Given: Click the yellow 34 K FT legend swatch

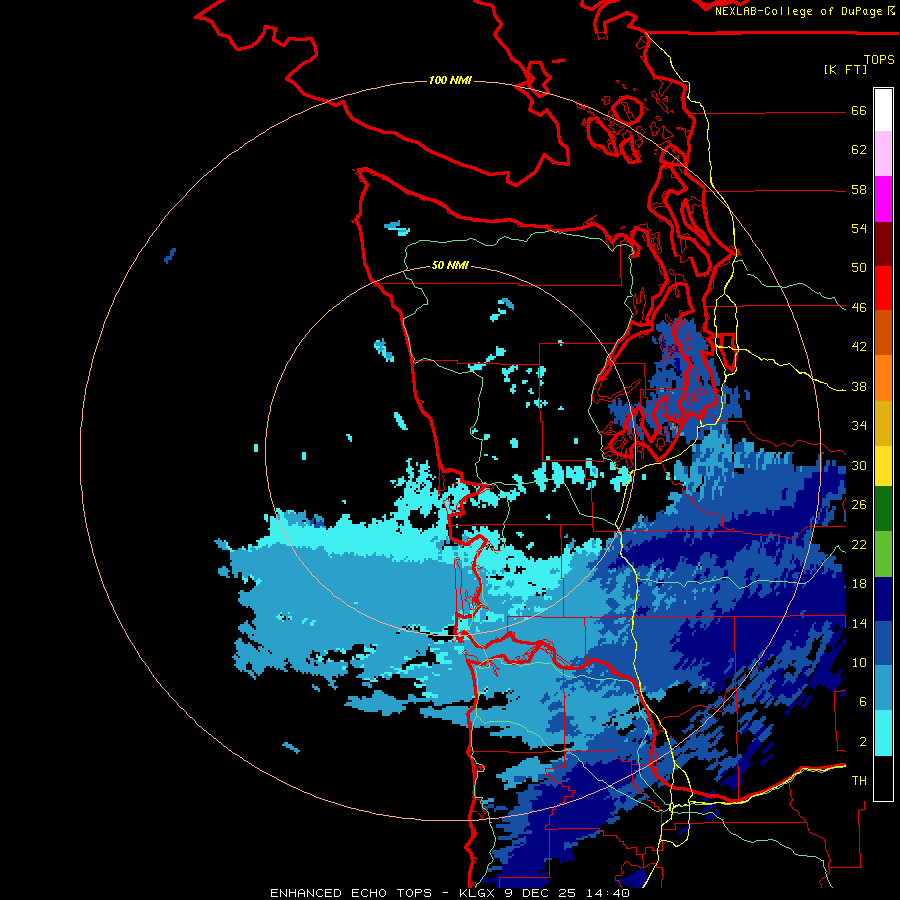Looking at the screenshot, I should coord(883,465).
